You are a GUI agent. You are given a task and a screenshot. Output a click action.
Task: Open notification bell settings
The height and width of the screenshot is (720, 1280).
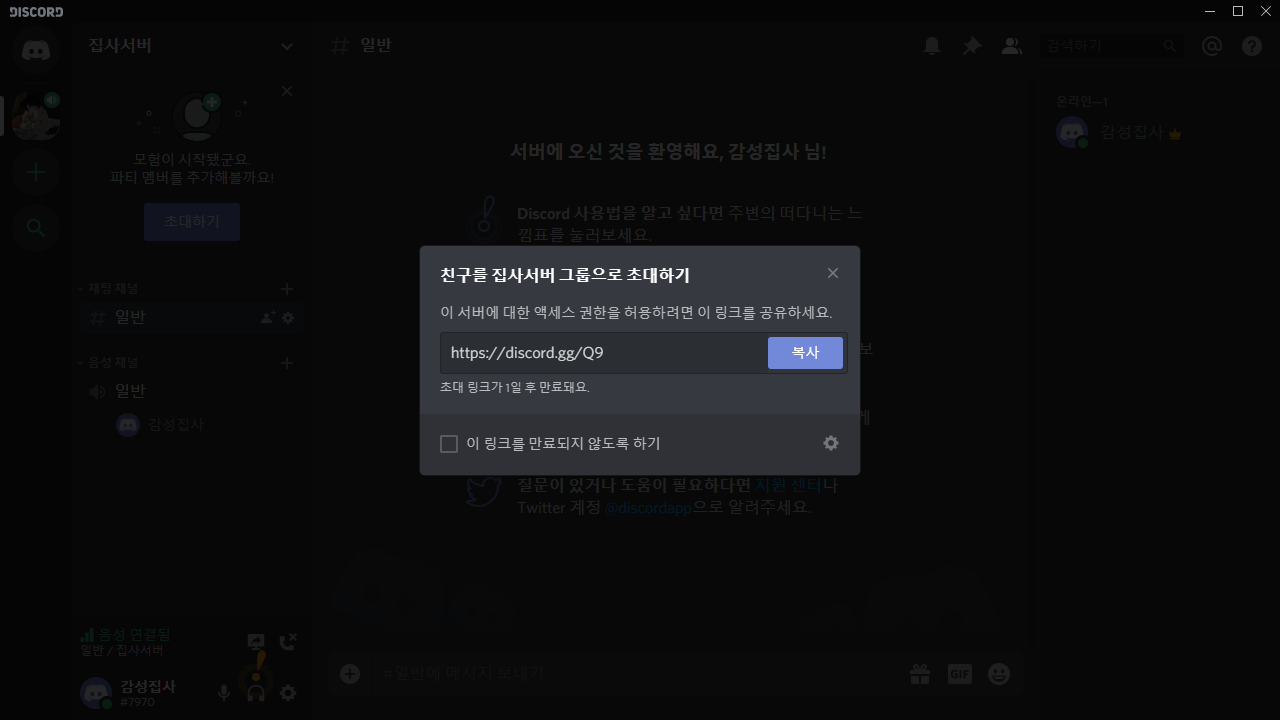click(x=932, y=46)
